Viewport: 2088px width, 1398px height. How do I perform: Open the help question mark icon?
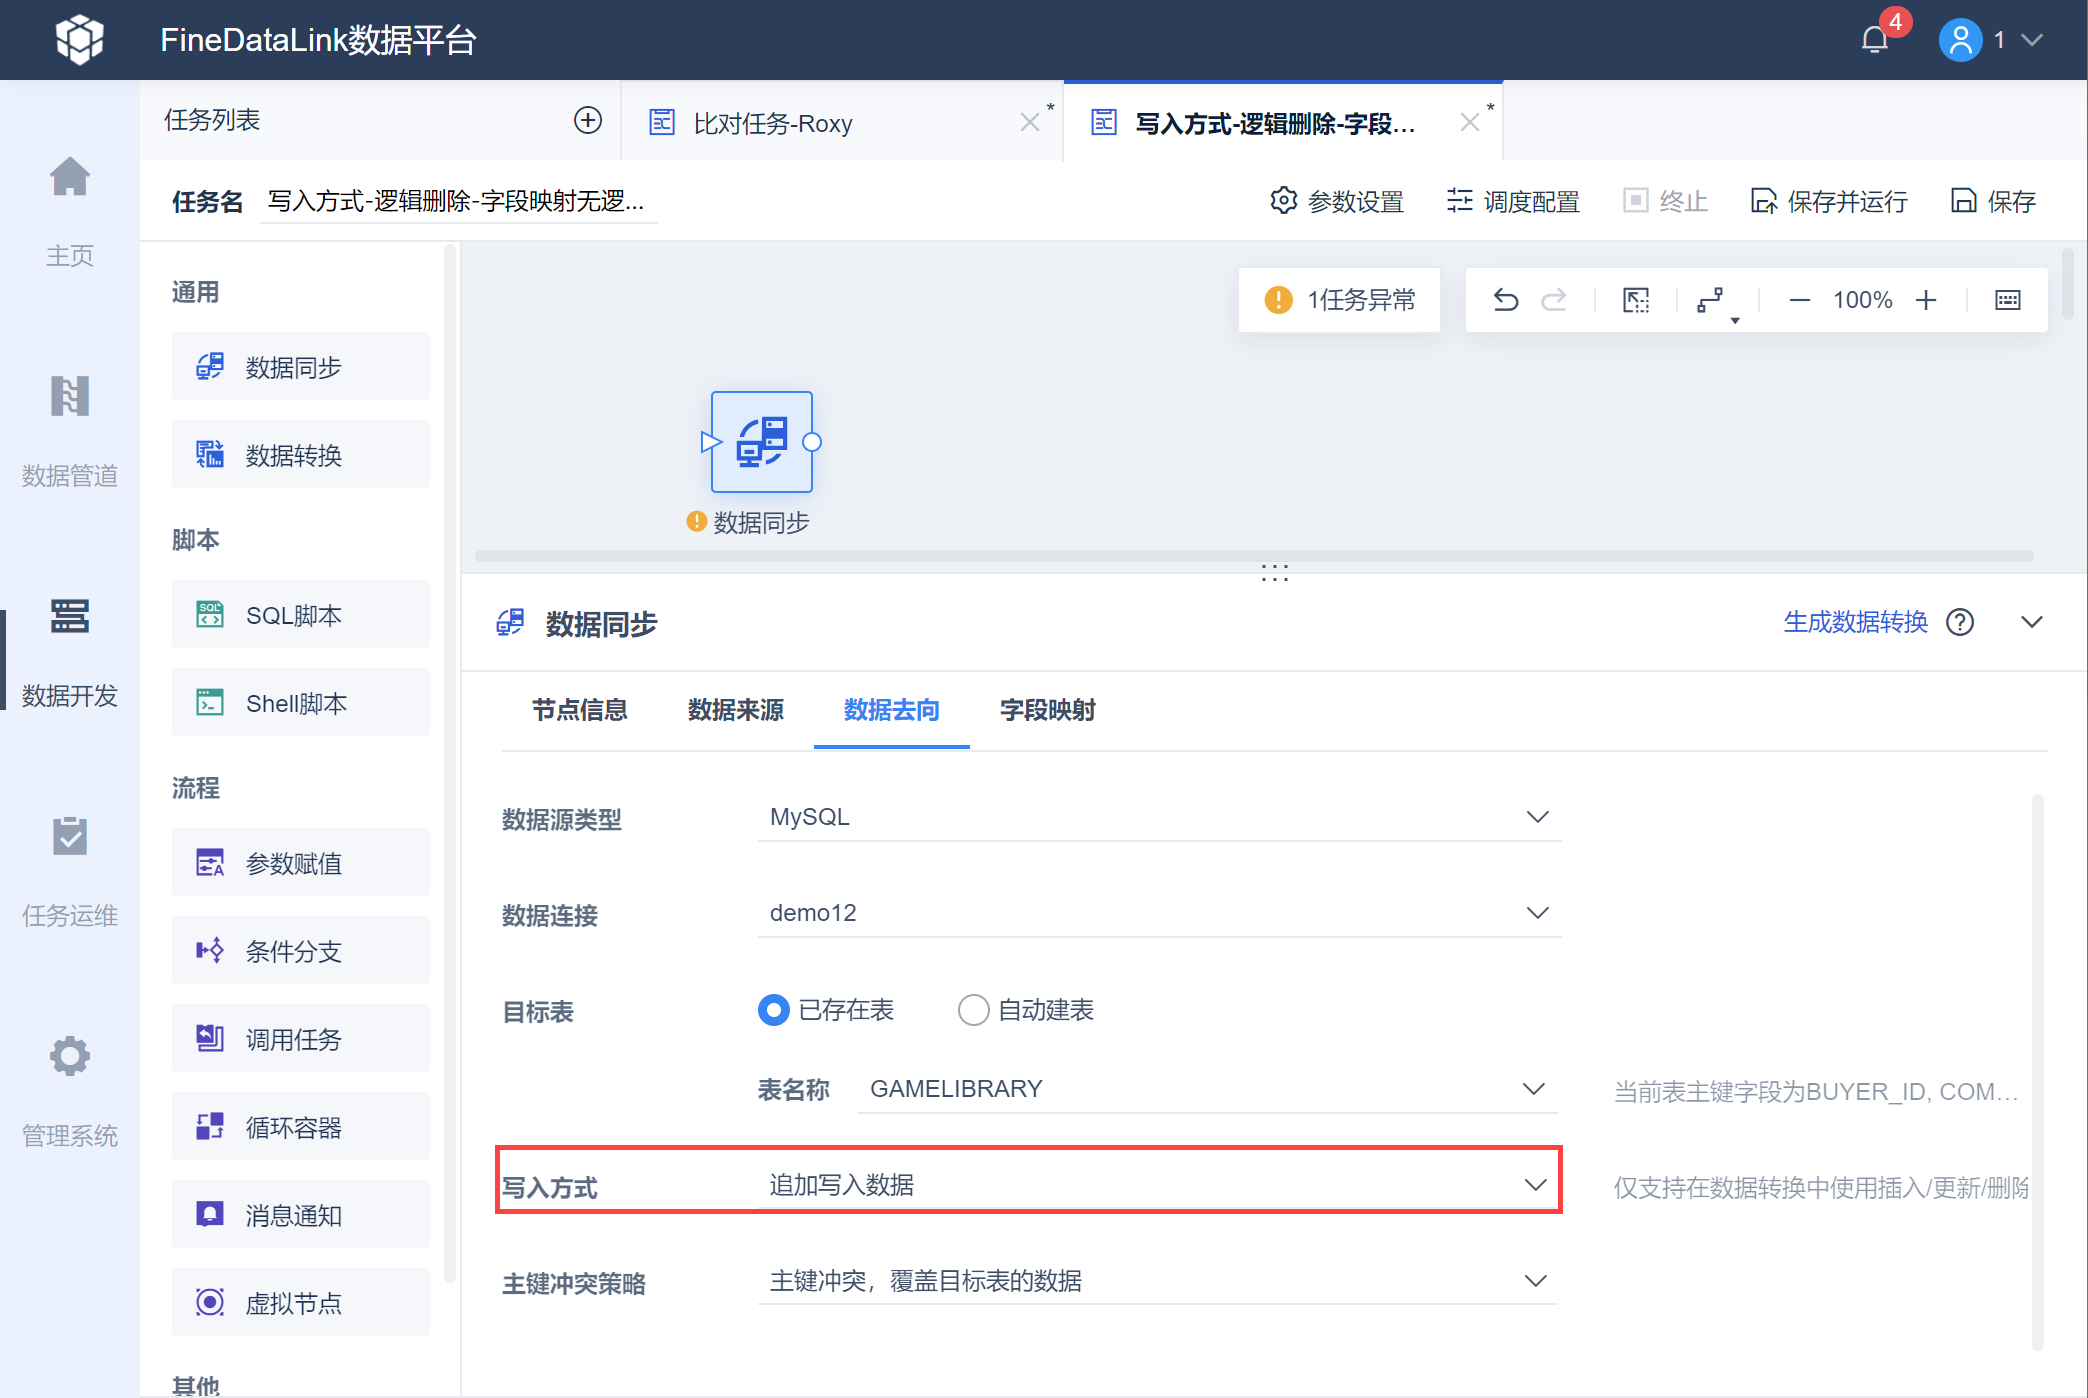pos(1960,622)
